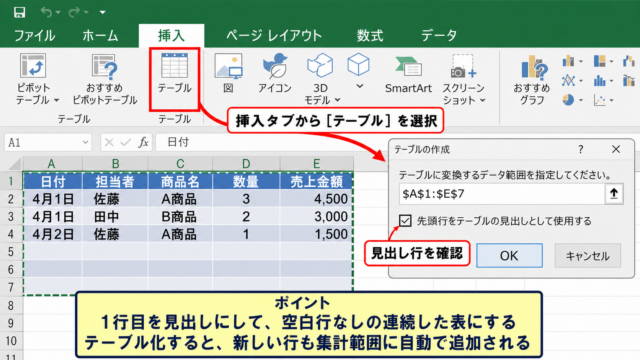640x360 pixels.
Task: Click the cell containing 4月2日
Action: (x=53, y=234)
